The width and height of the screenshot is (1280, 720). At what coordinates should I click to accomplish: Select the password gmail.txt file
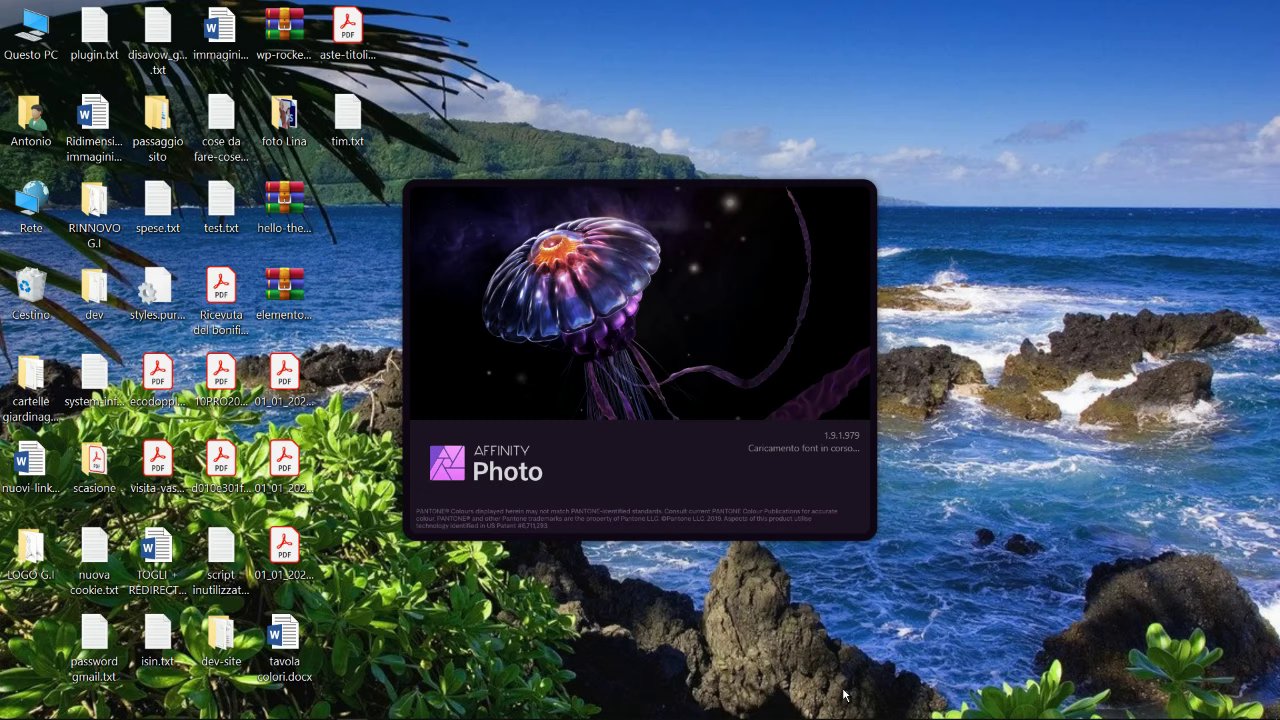94,649
